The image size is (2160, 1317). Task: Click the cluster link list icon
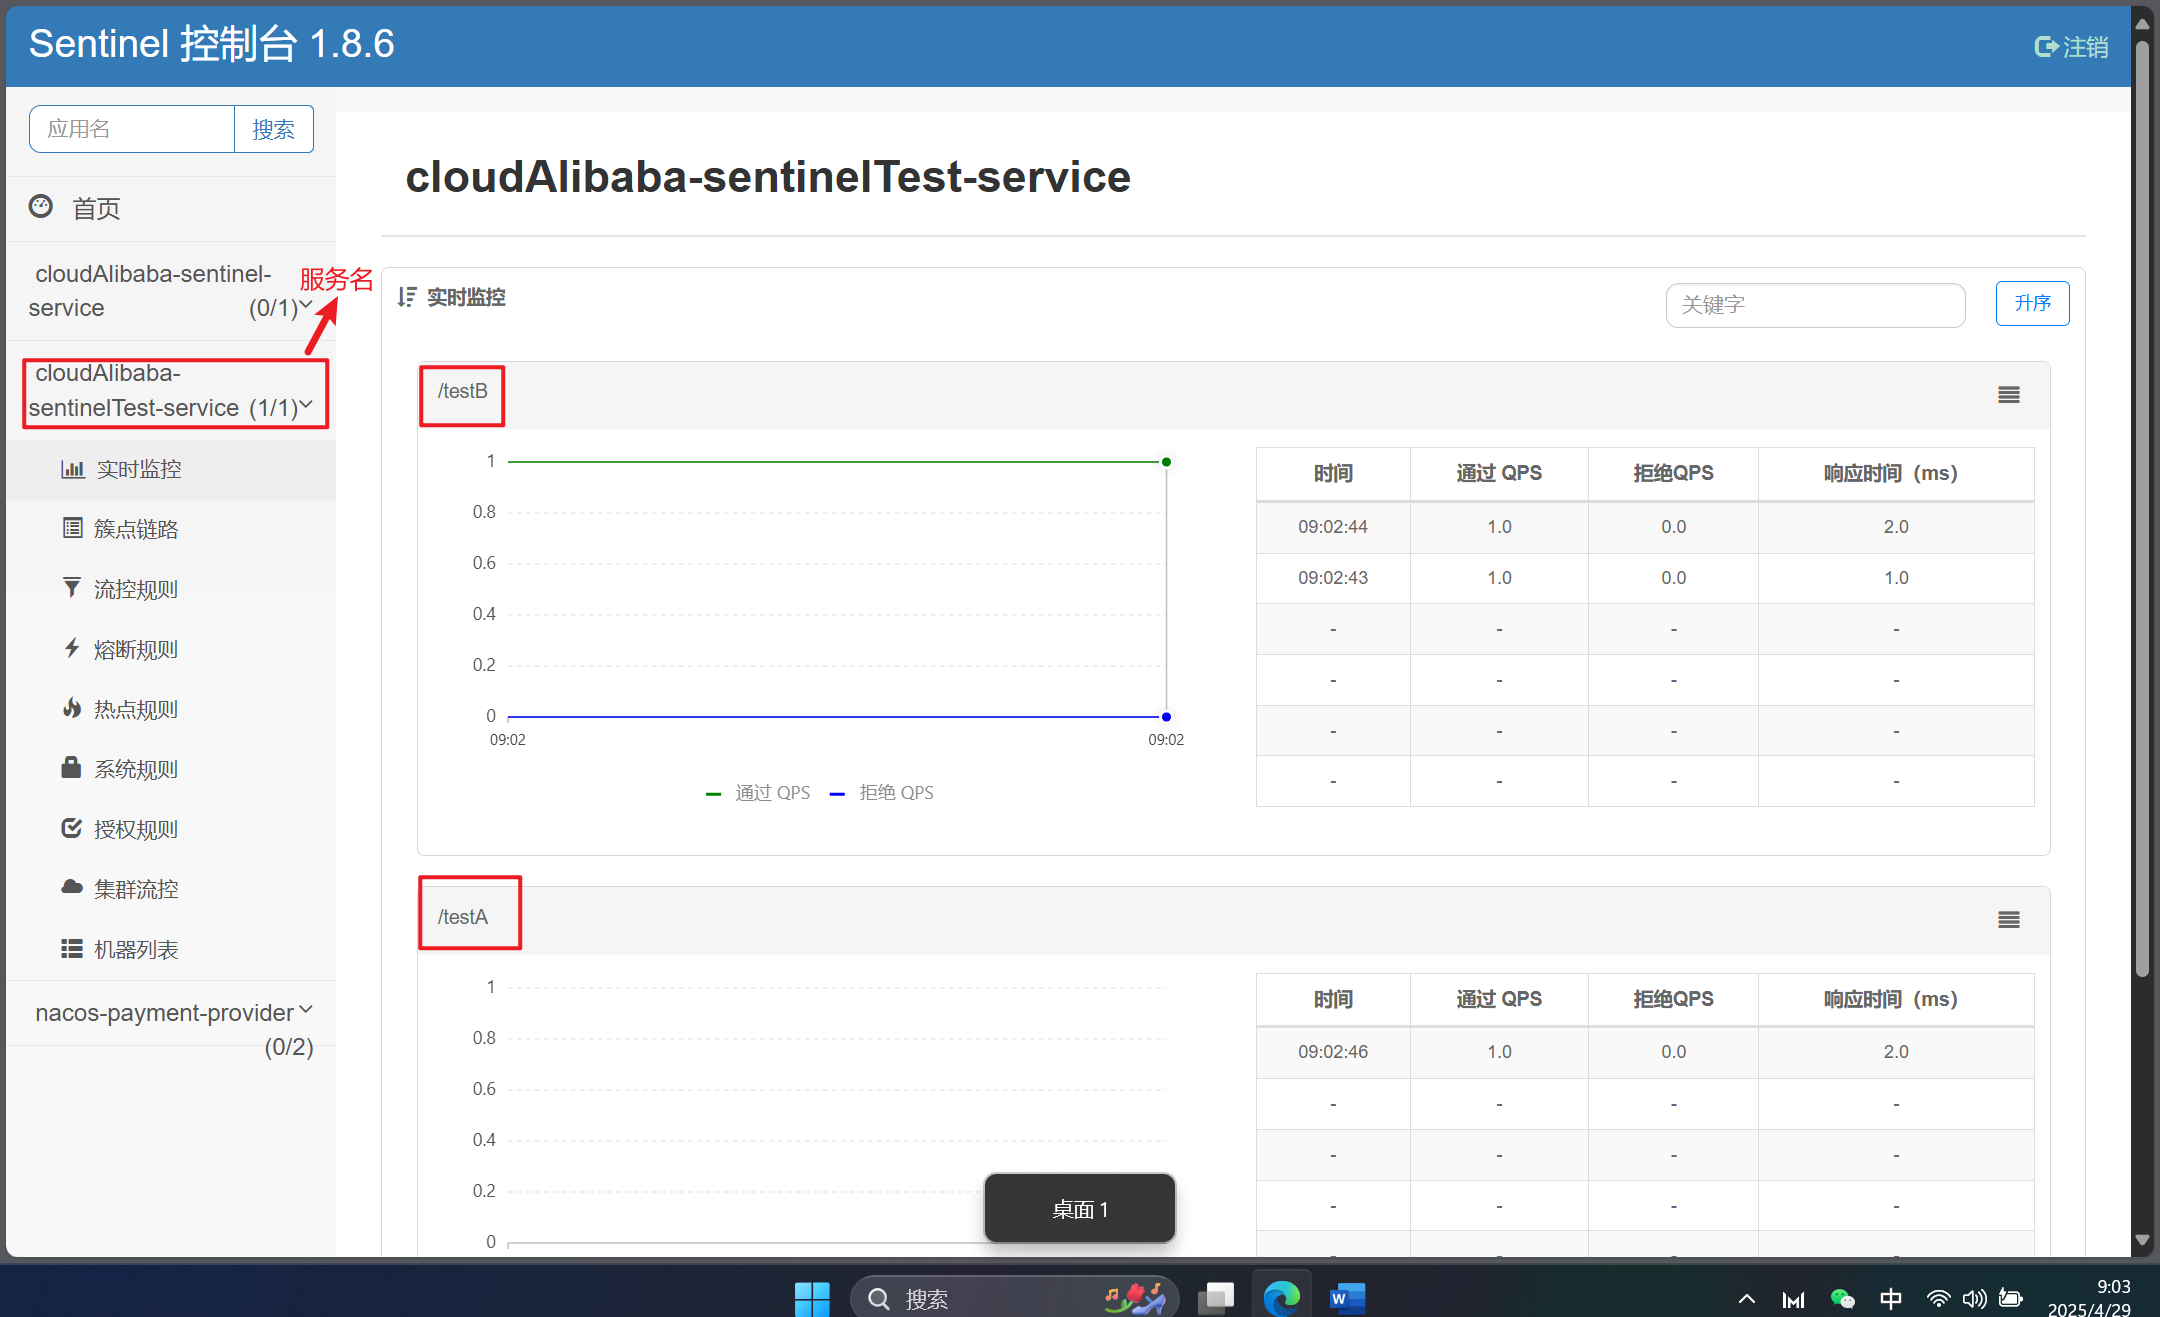point(72,528)
